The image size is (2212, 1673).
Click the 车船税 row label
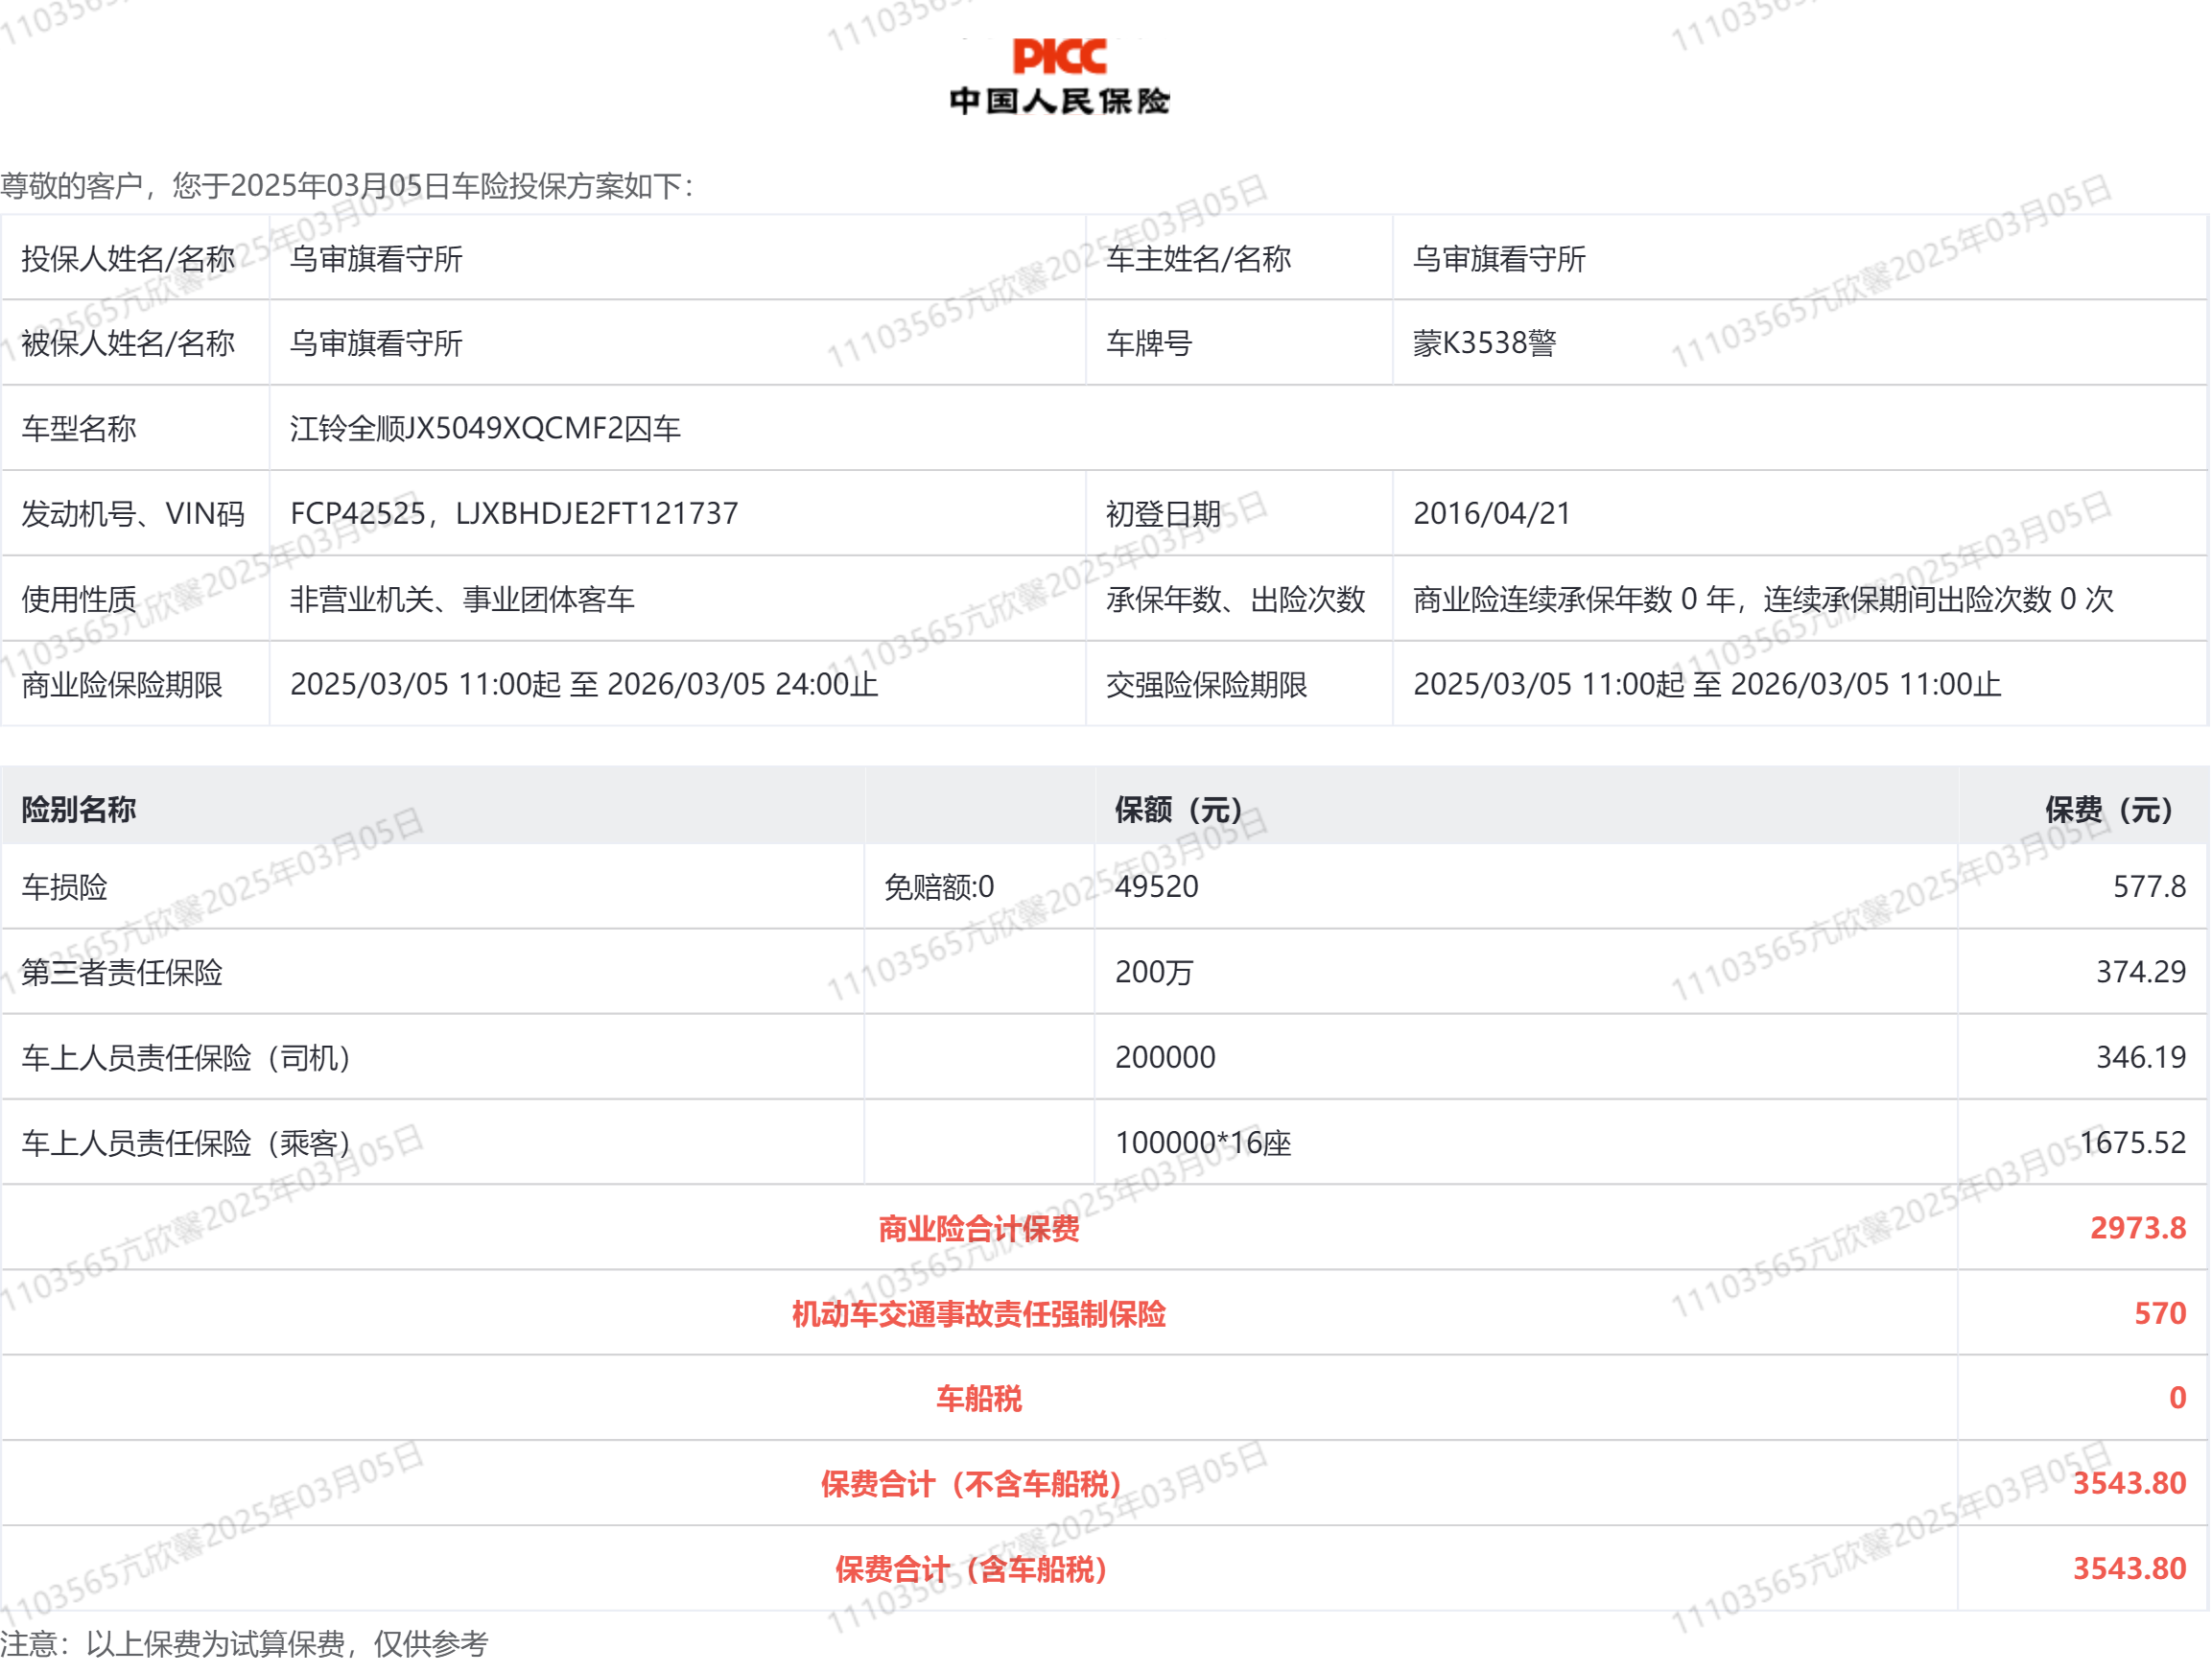(978, 1398)
